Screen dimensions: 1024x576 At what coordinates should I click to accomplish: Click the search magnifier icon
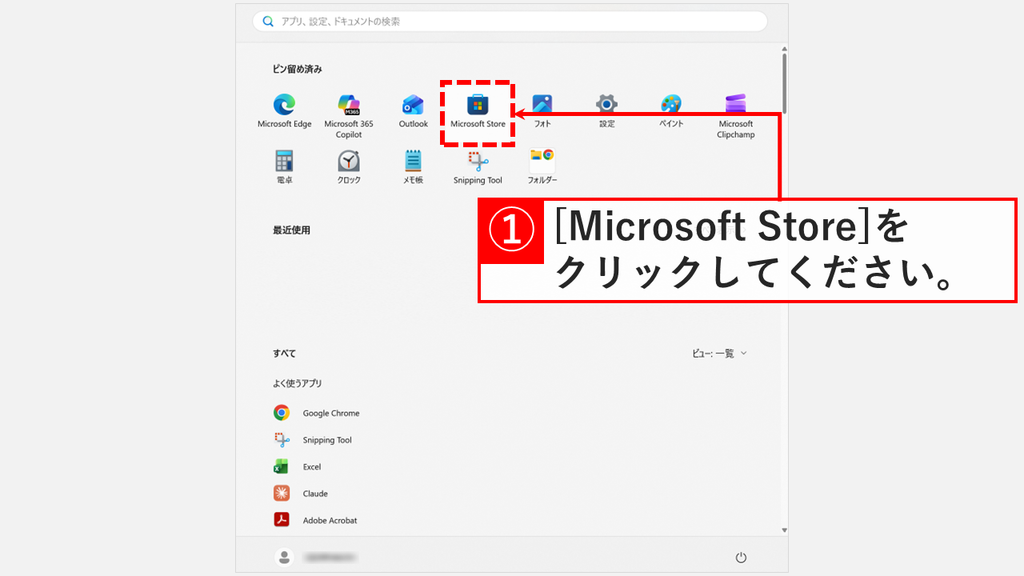click(268, 22)
